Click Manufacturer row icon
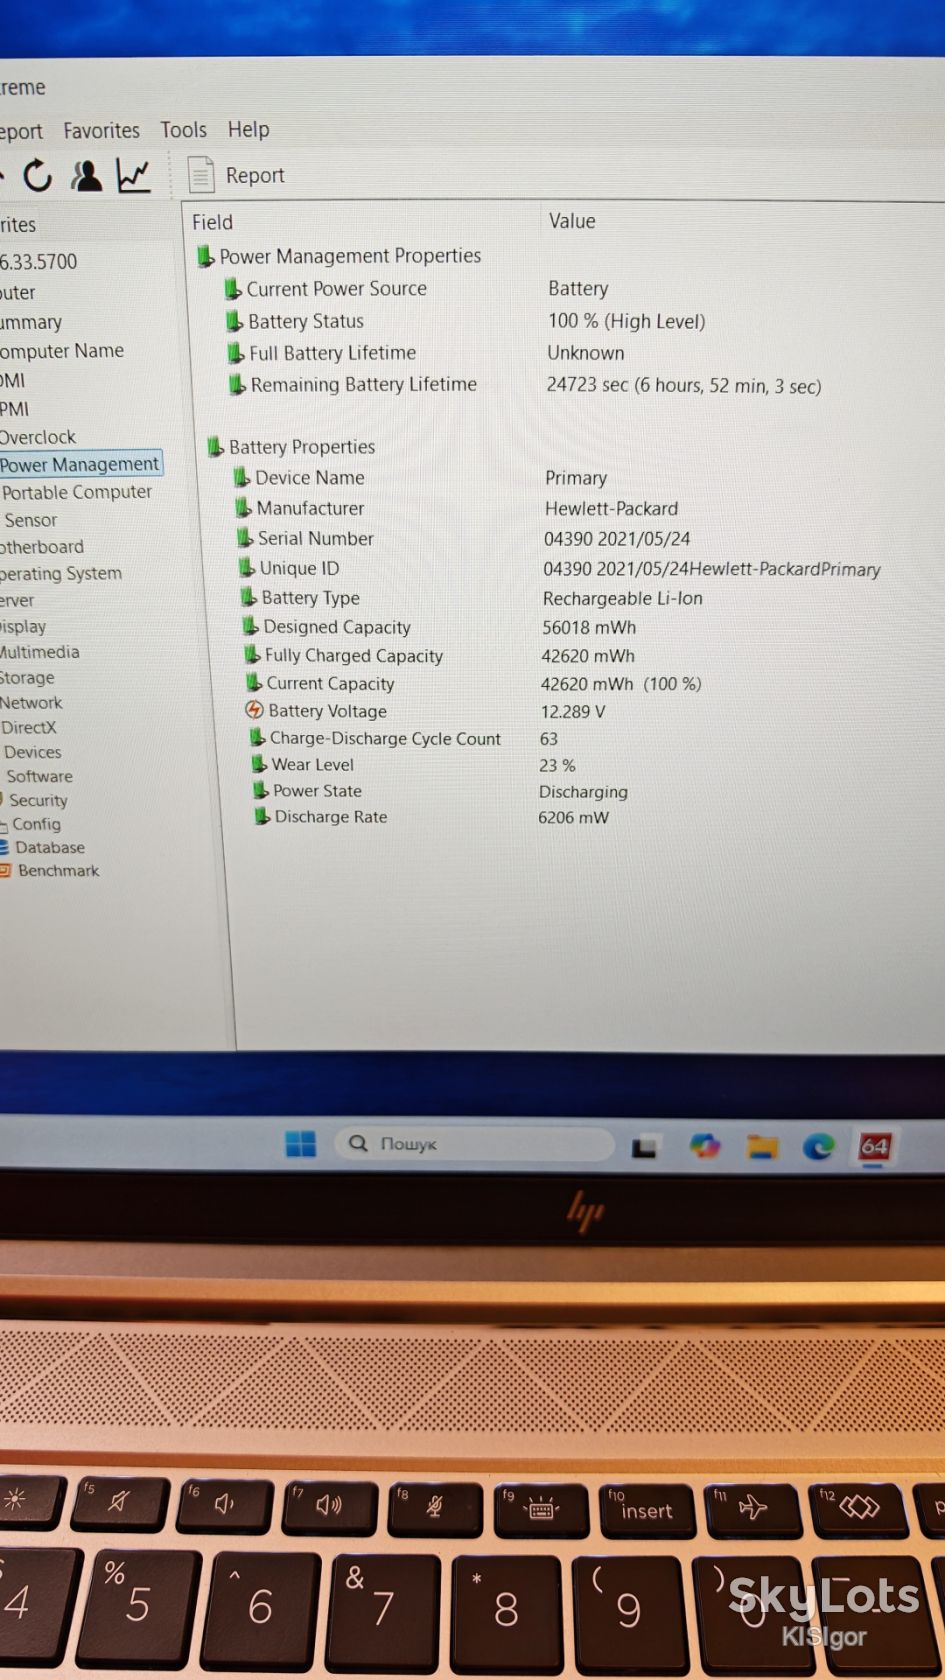The height and width of the screenshot is (1680, 945). (243, 508)
